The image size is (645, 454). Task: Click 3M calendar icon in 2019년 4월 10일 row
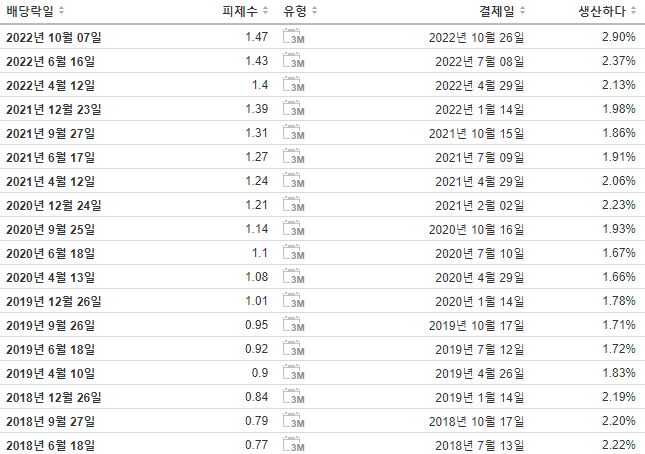tap(294, 372)
